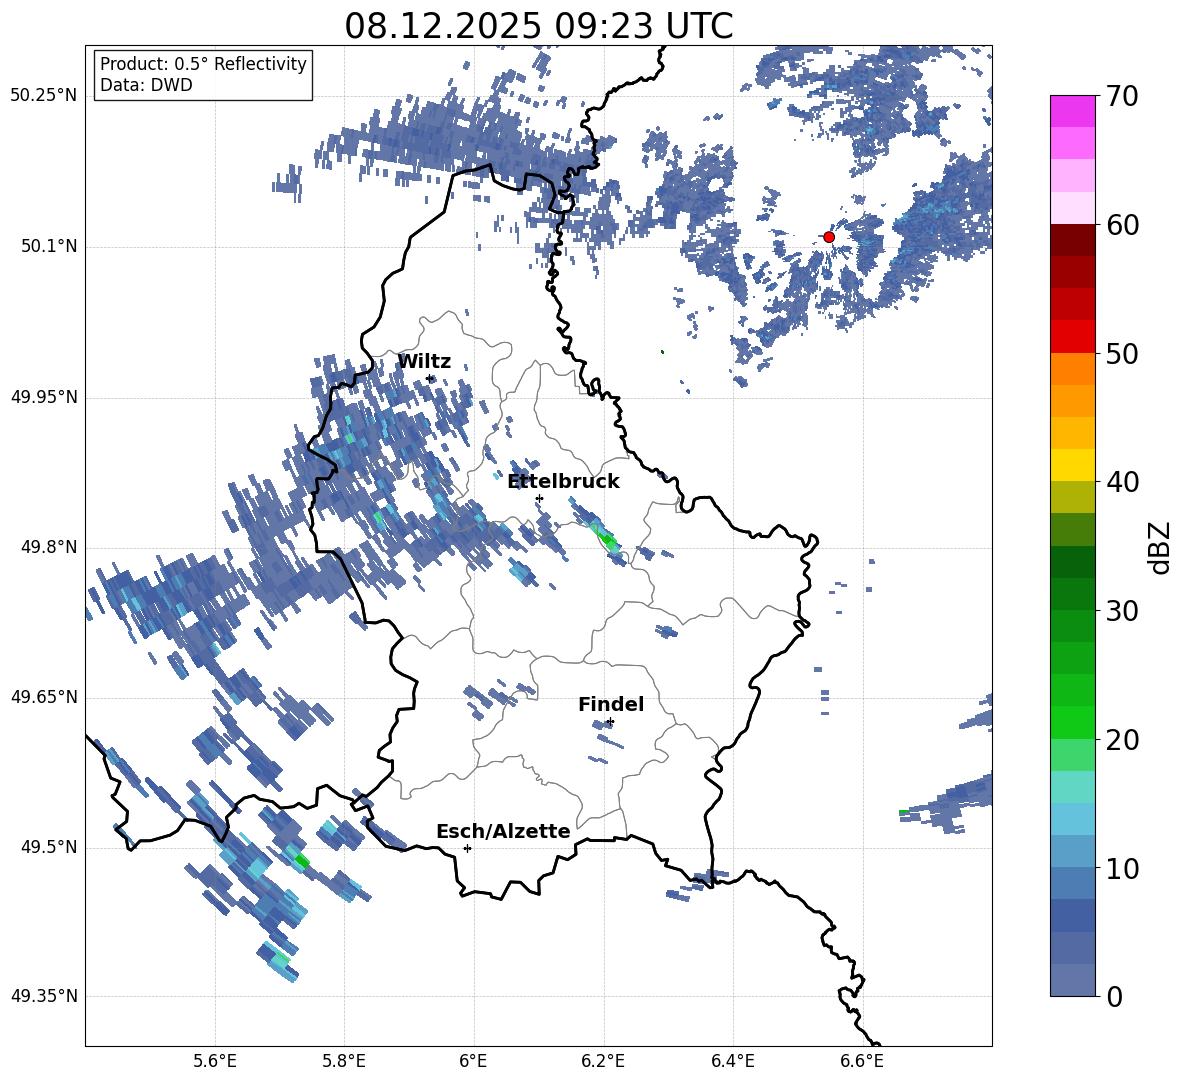Click the colorbar tick label 70
The width and height of the screenshot is (1184, 1081).
[x=1122, y=96]
